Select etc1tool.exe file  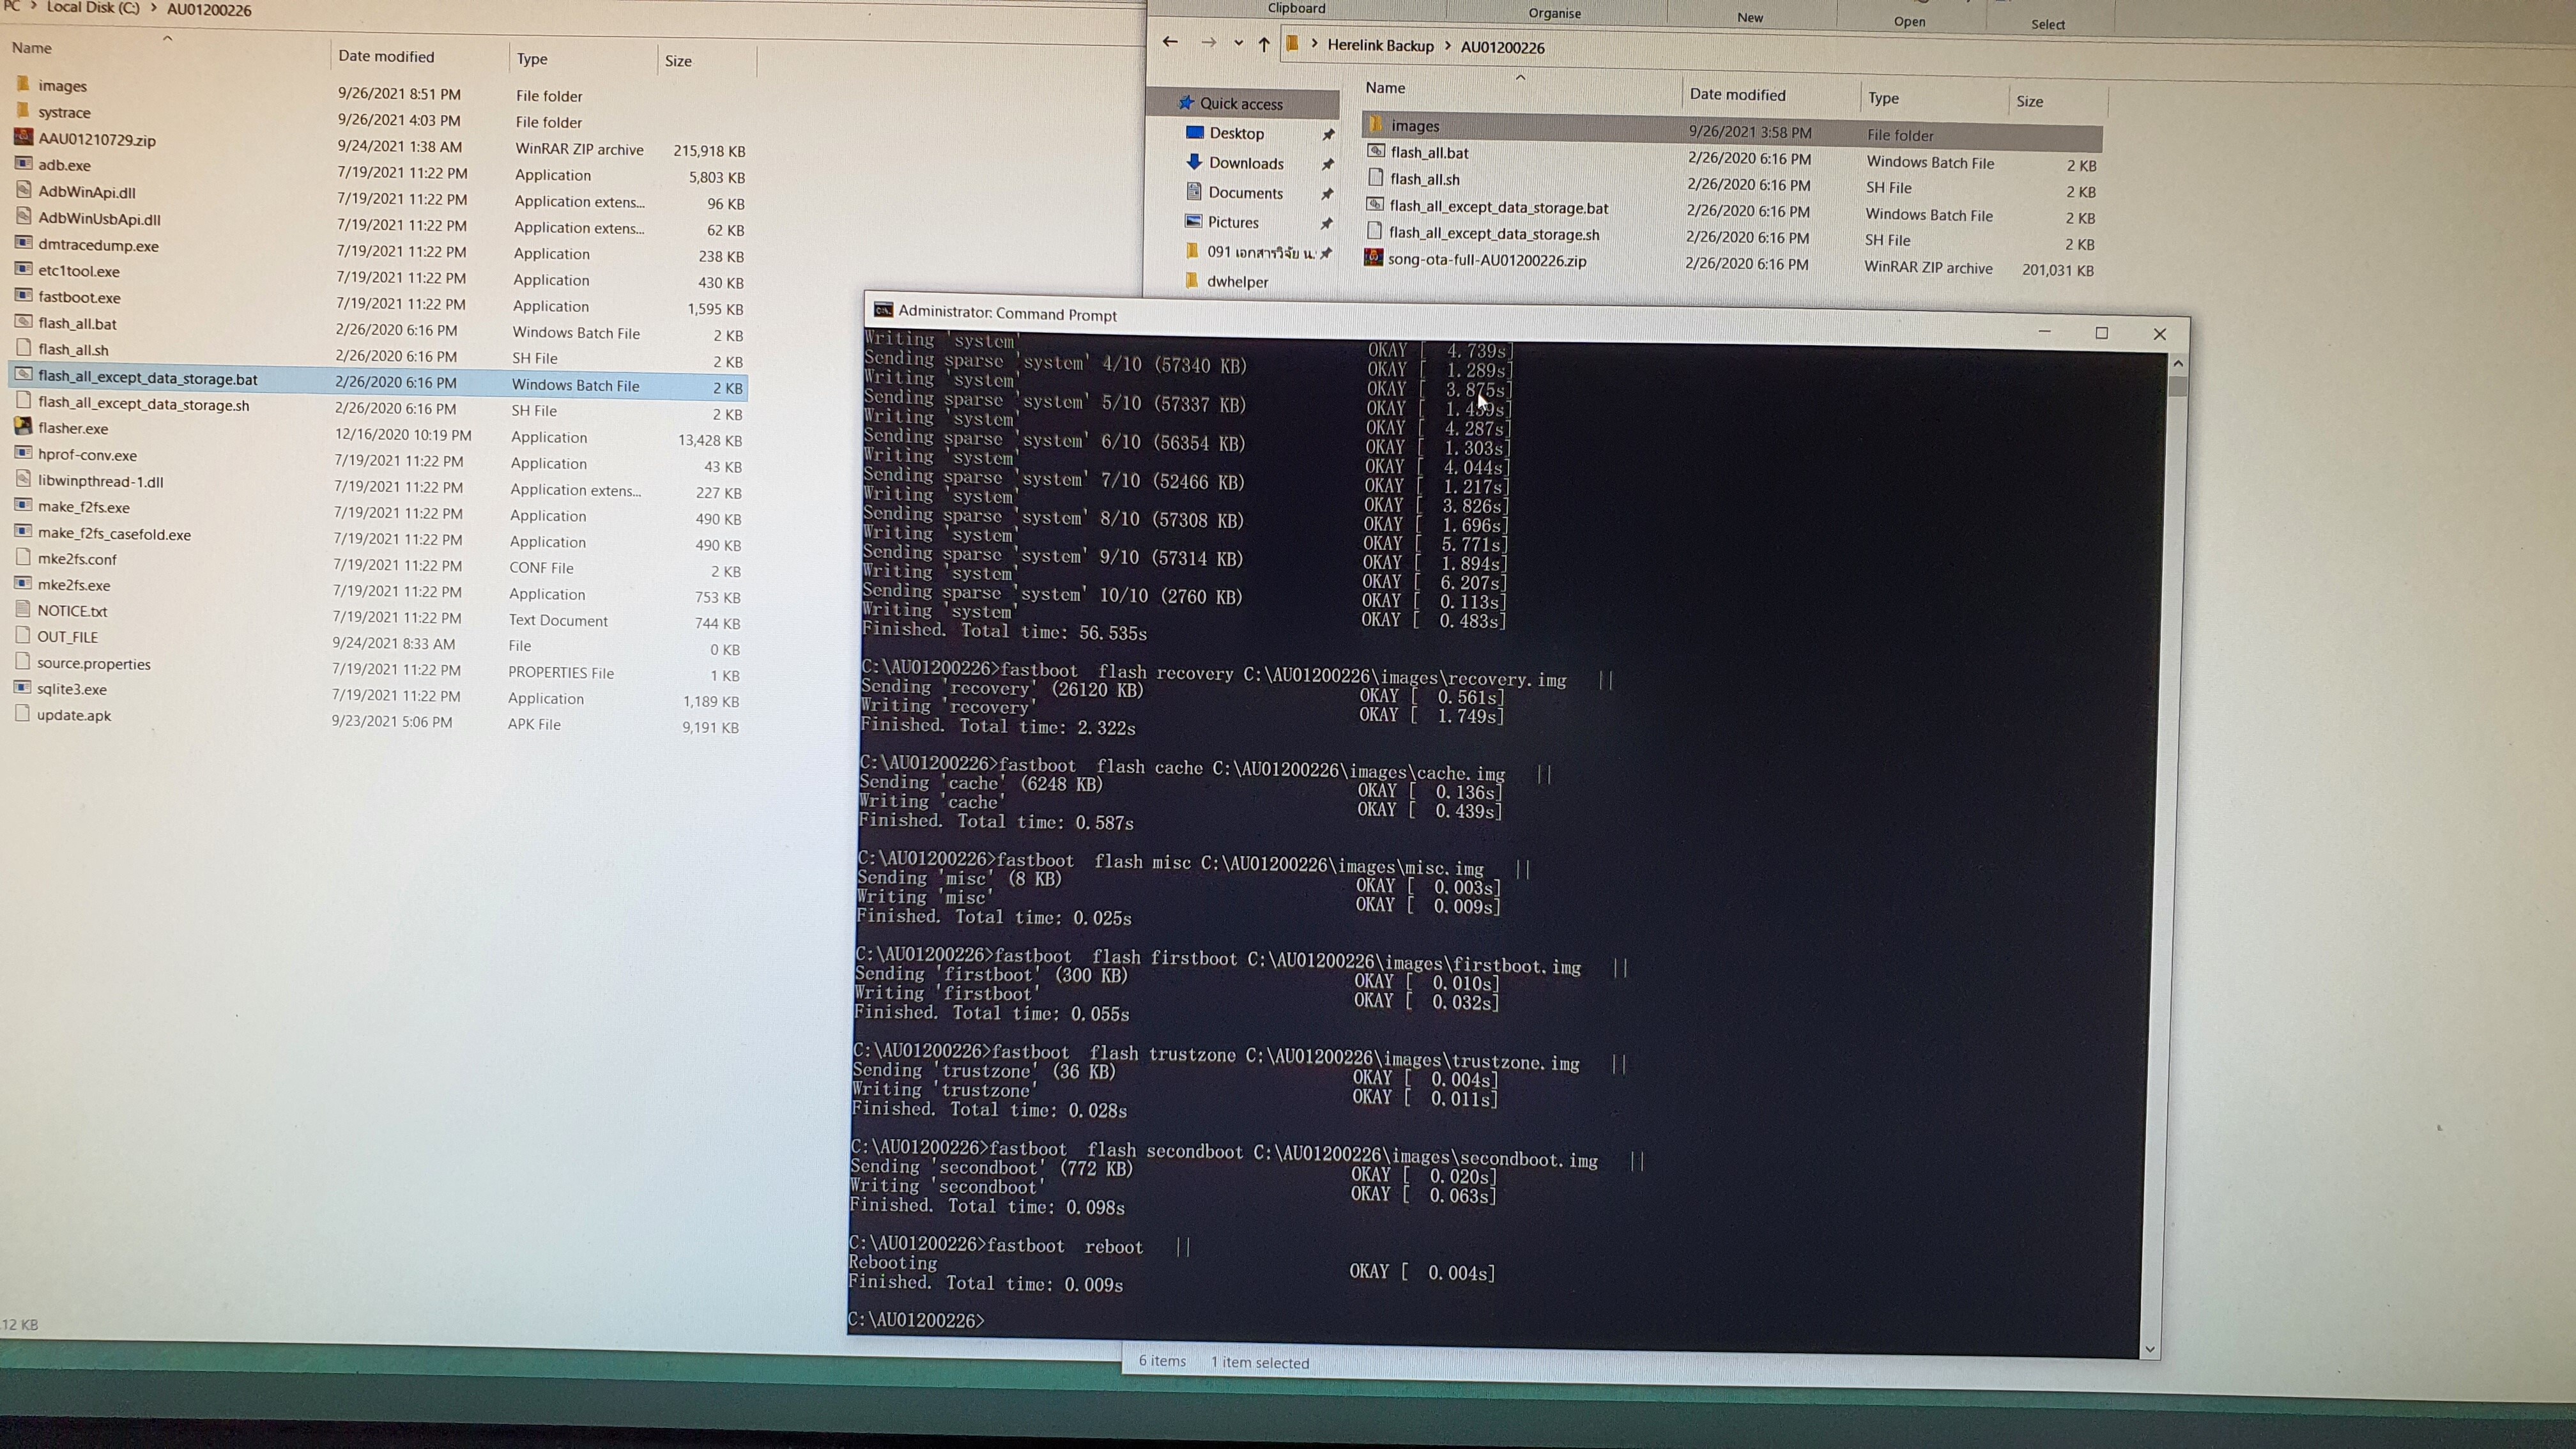click(x=78, y=271)
